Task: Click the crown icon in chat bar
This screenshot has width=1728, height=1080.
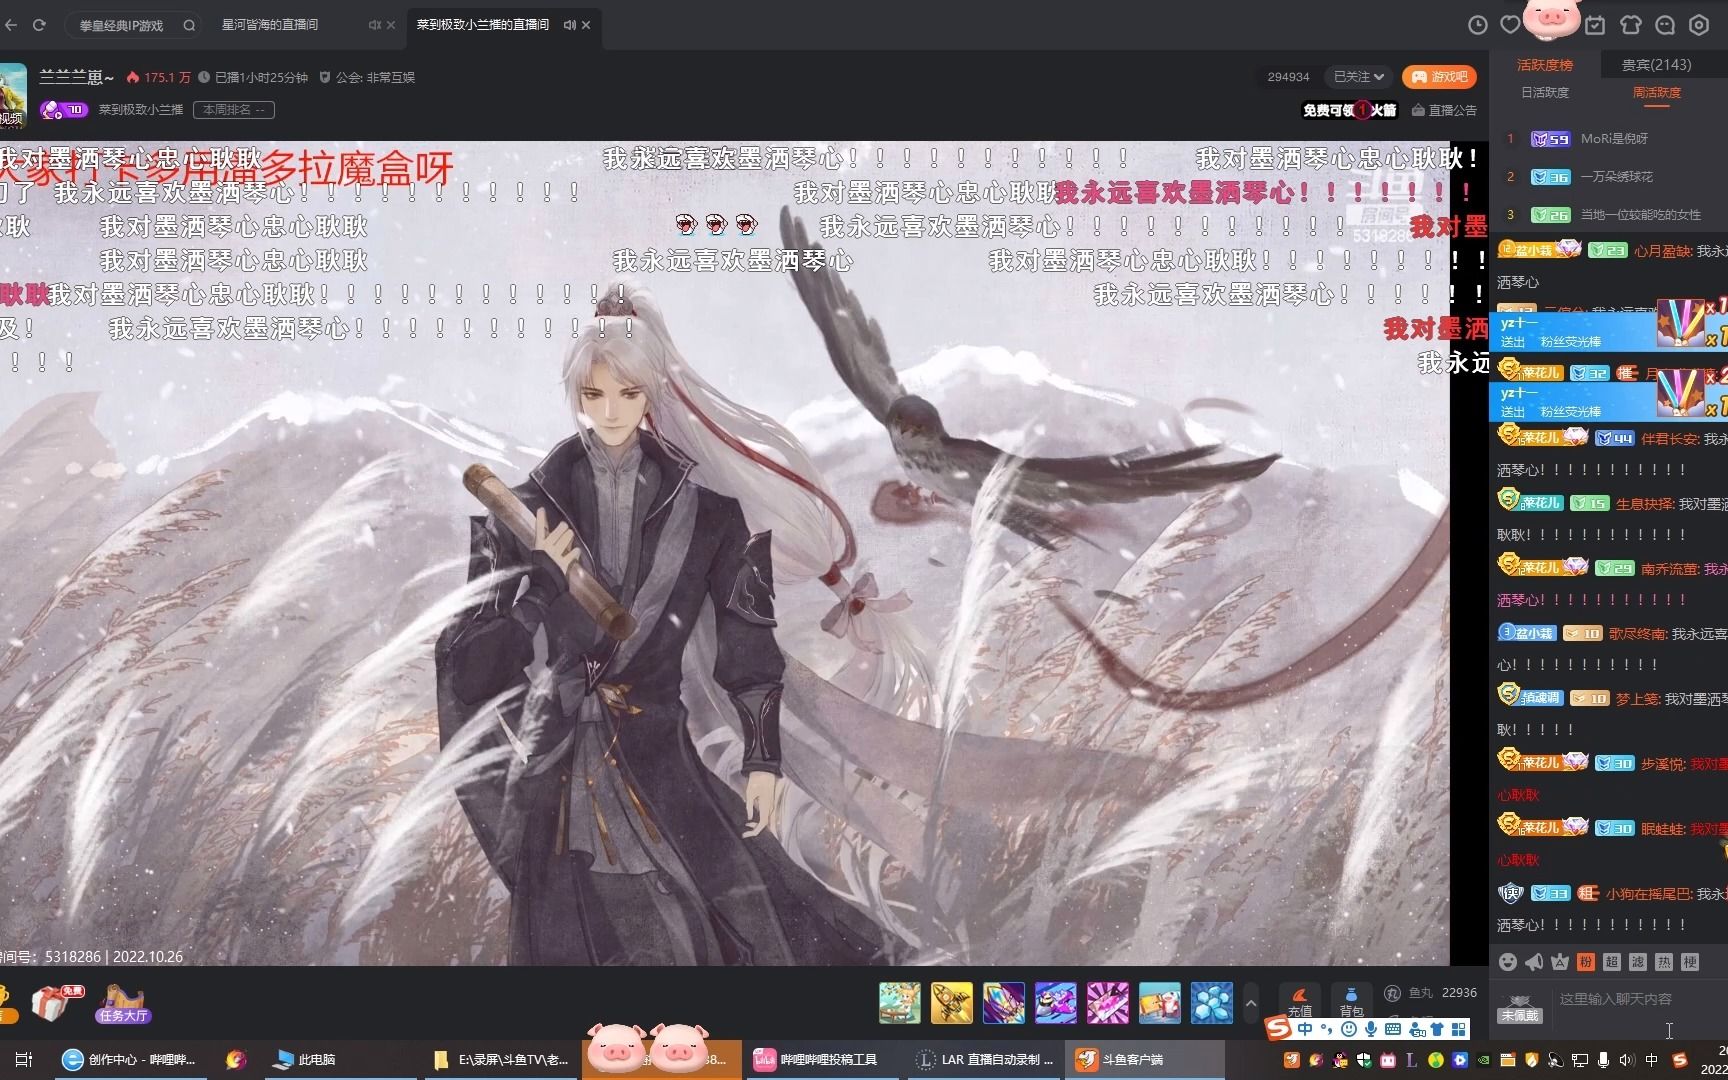Action: point(1560,962)
